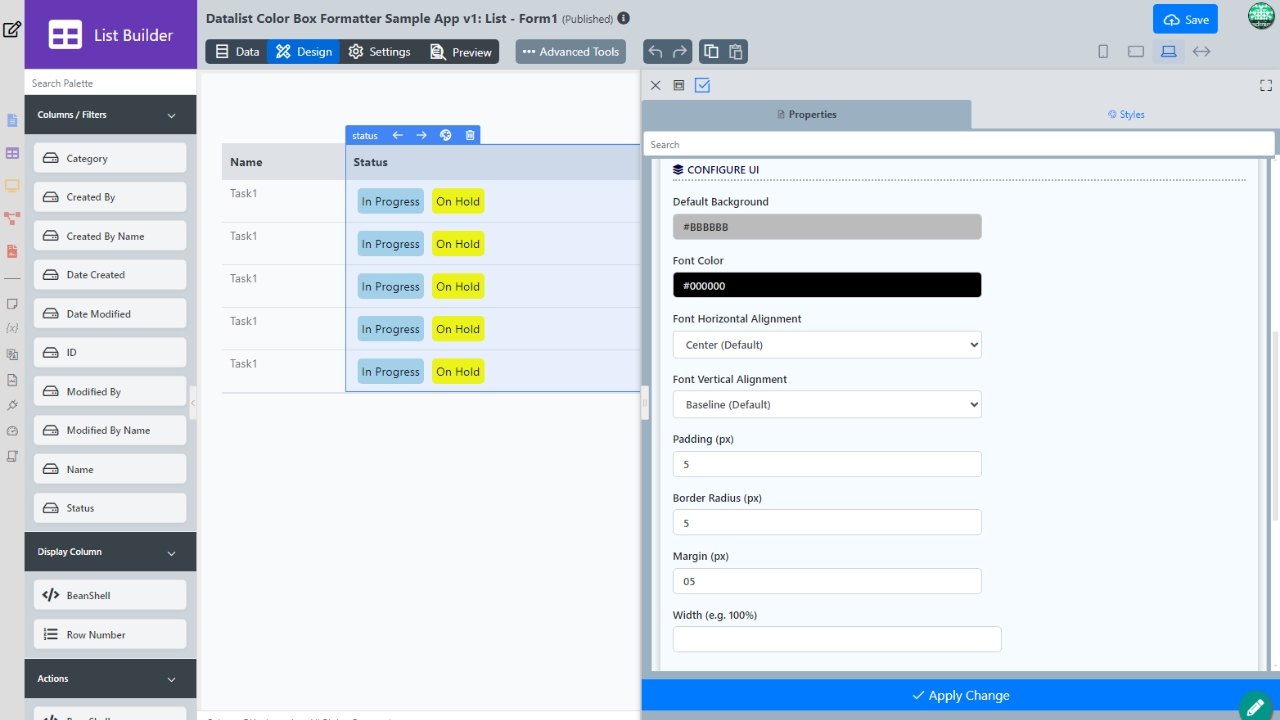The width and height of the screenshot is (1280, 720).
Task: Toggle the desktop laptop view mode
Action: (x=1168, y=52)
